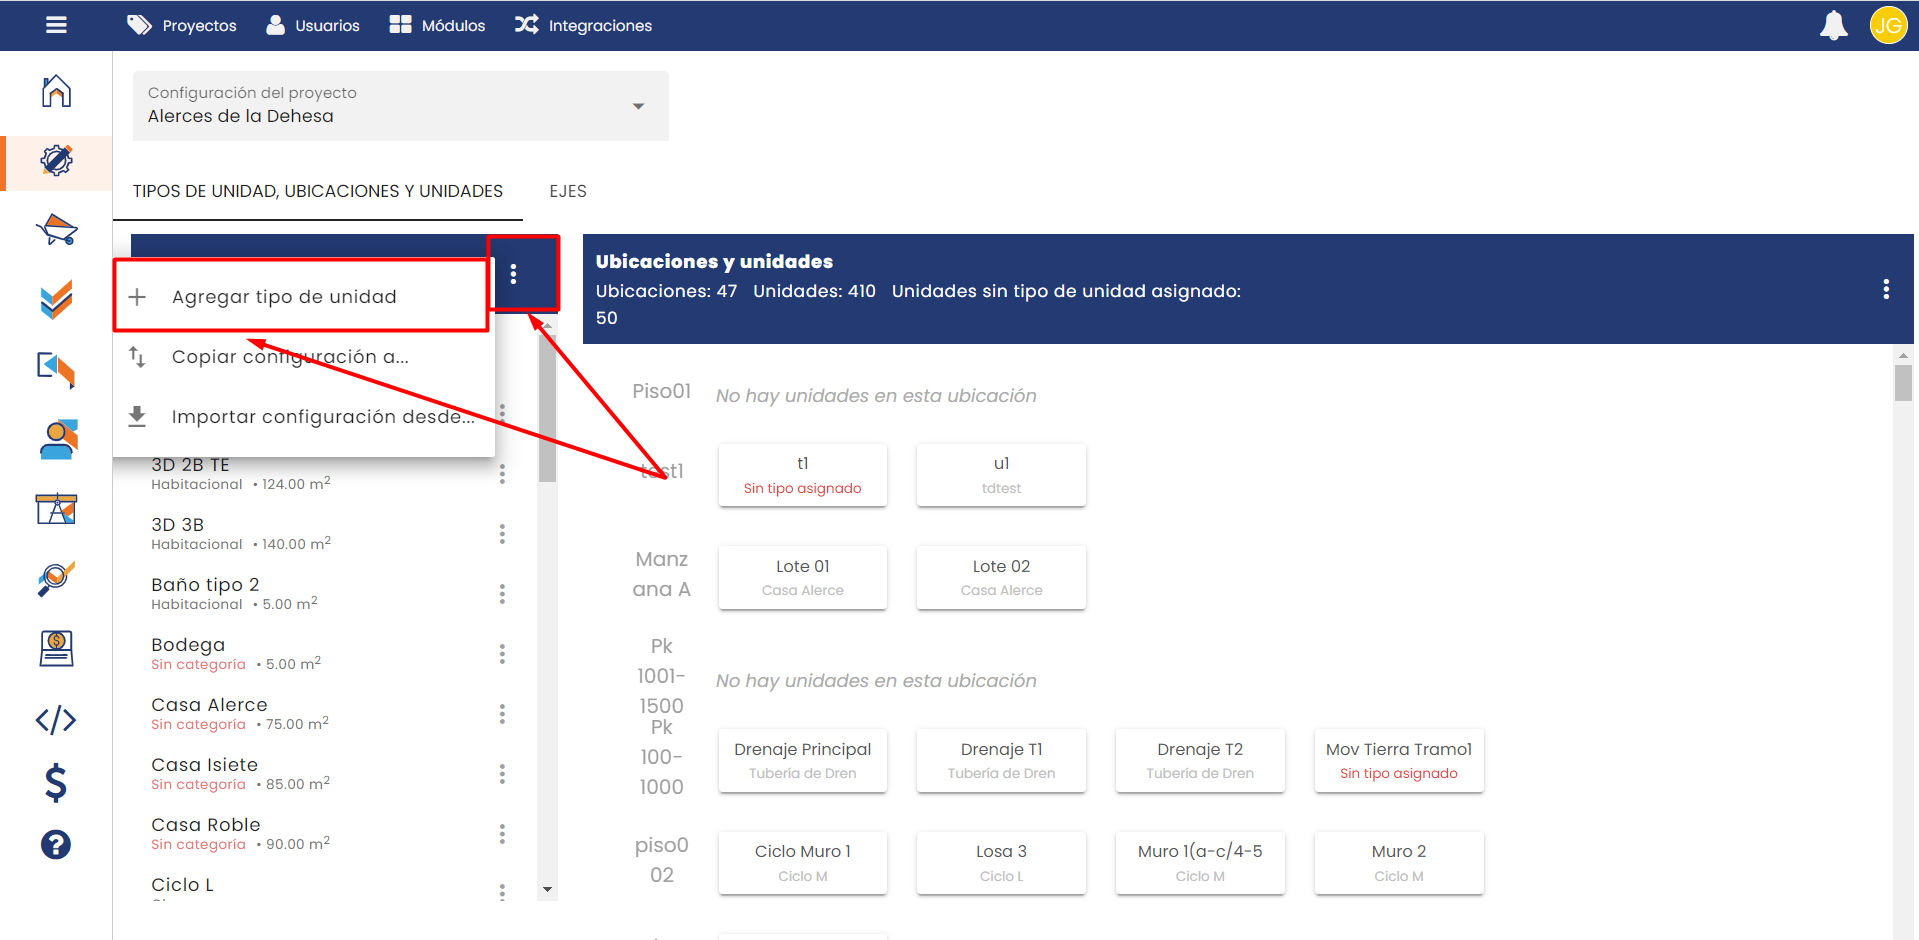
Task: Expand the project configuration dropdown
Action: click(x=638, y=106)
